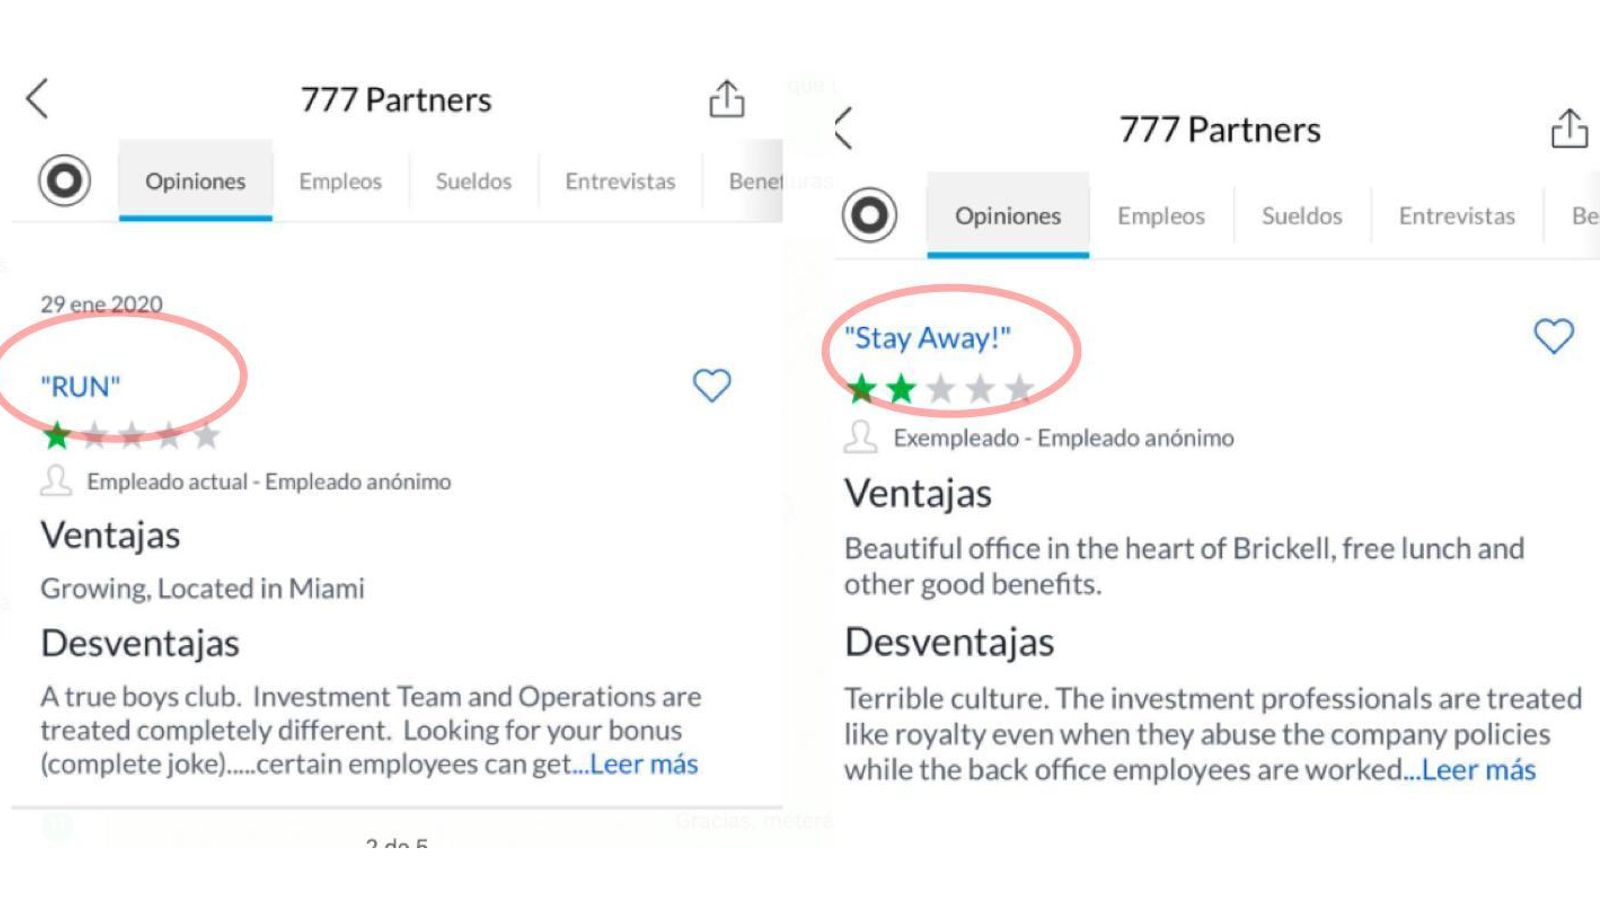The image size is (1600, 900).
Task: Like the "Stay Away!" review with heart
Action: (x=1553, y=336)
